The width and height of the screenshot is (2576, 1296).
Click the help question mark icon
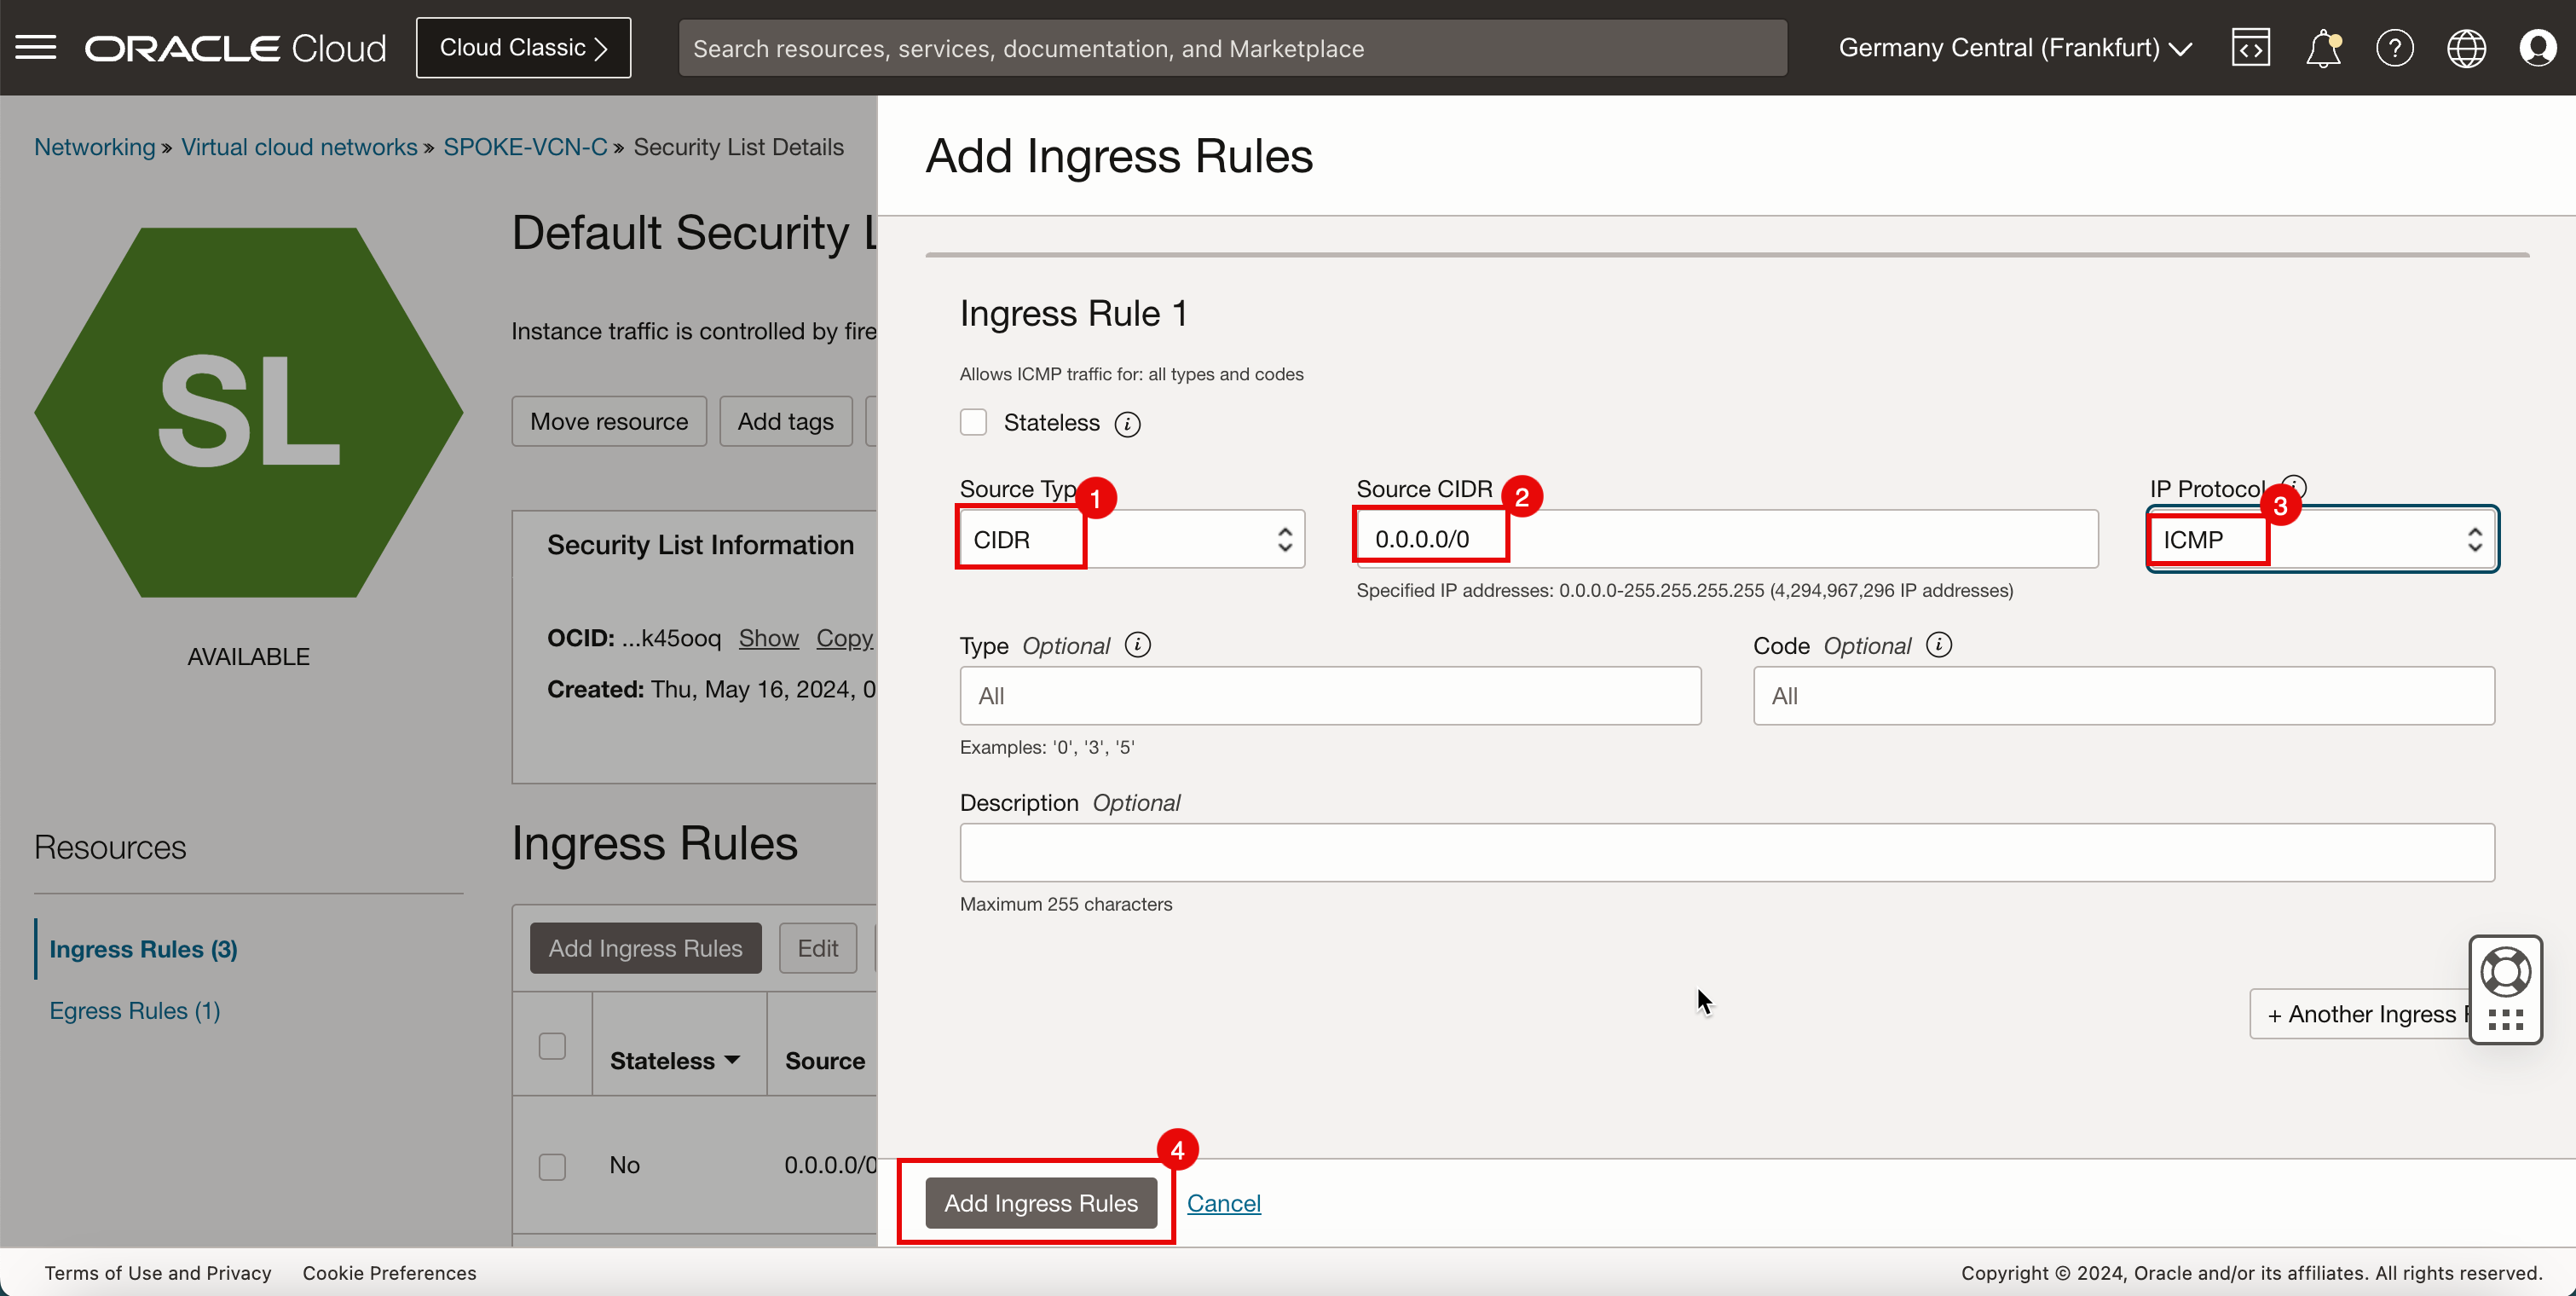2393,48
